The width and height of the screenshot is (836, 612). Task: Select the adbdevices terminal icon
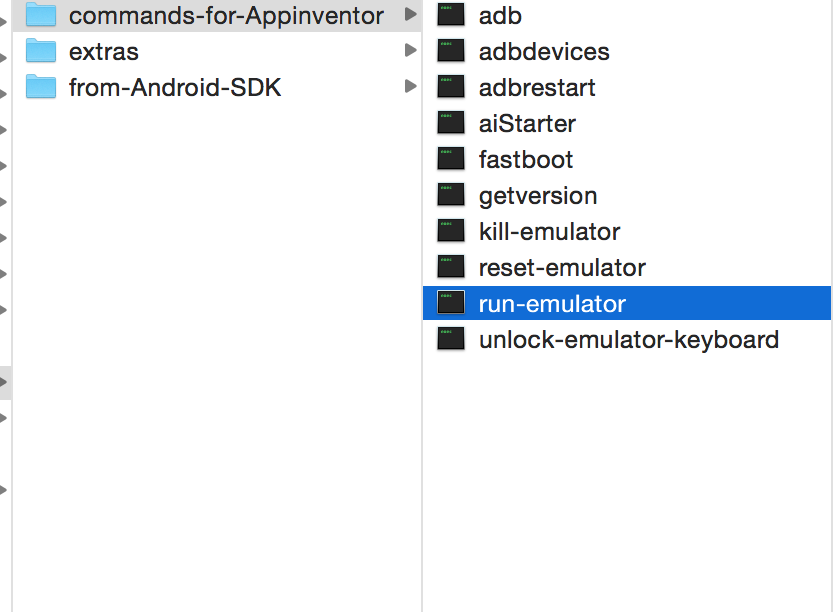pos(451,51)
